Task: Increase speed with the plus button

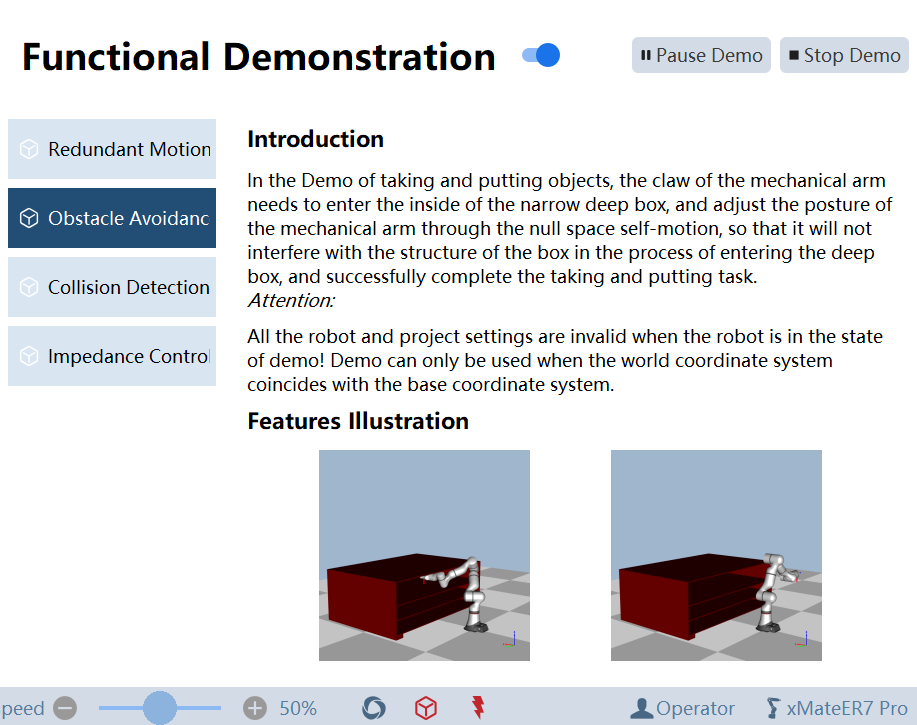Action: pyautogui.click(x=255, y=708)
